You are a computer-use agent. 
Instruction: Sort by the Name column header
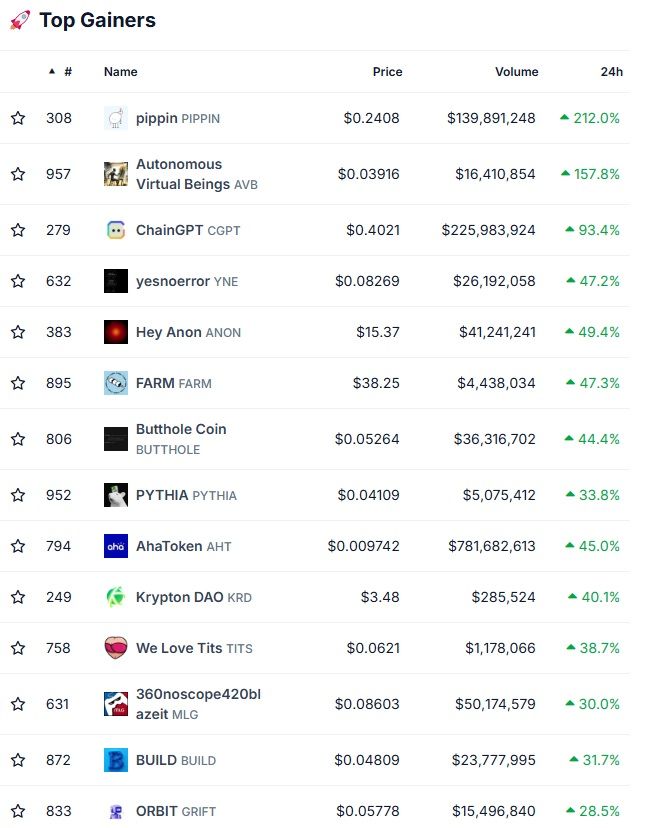tap(120, 72)
